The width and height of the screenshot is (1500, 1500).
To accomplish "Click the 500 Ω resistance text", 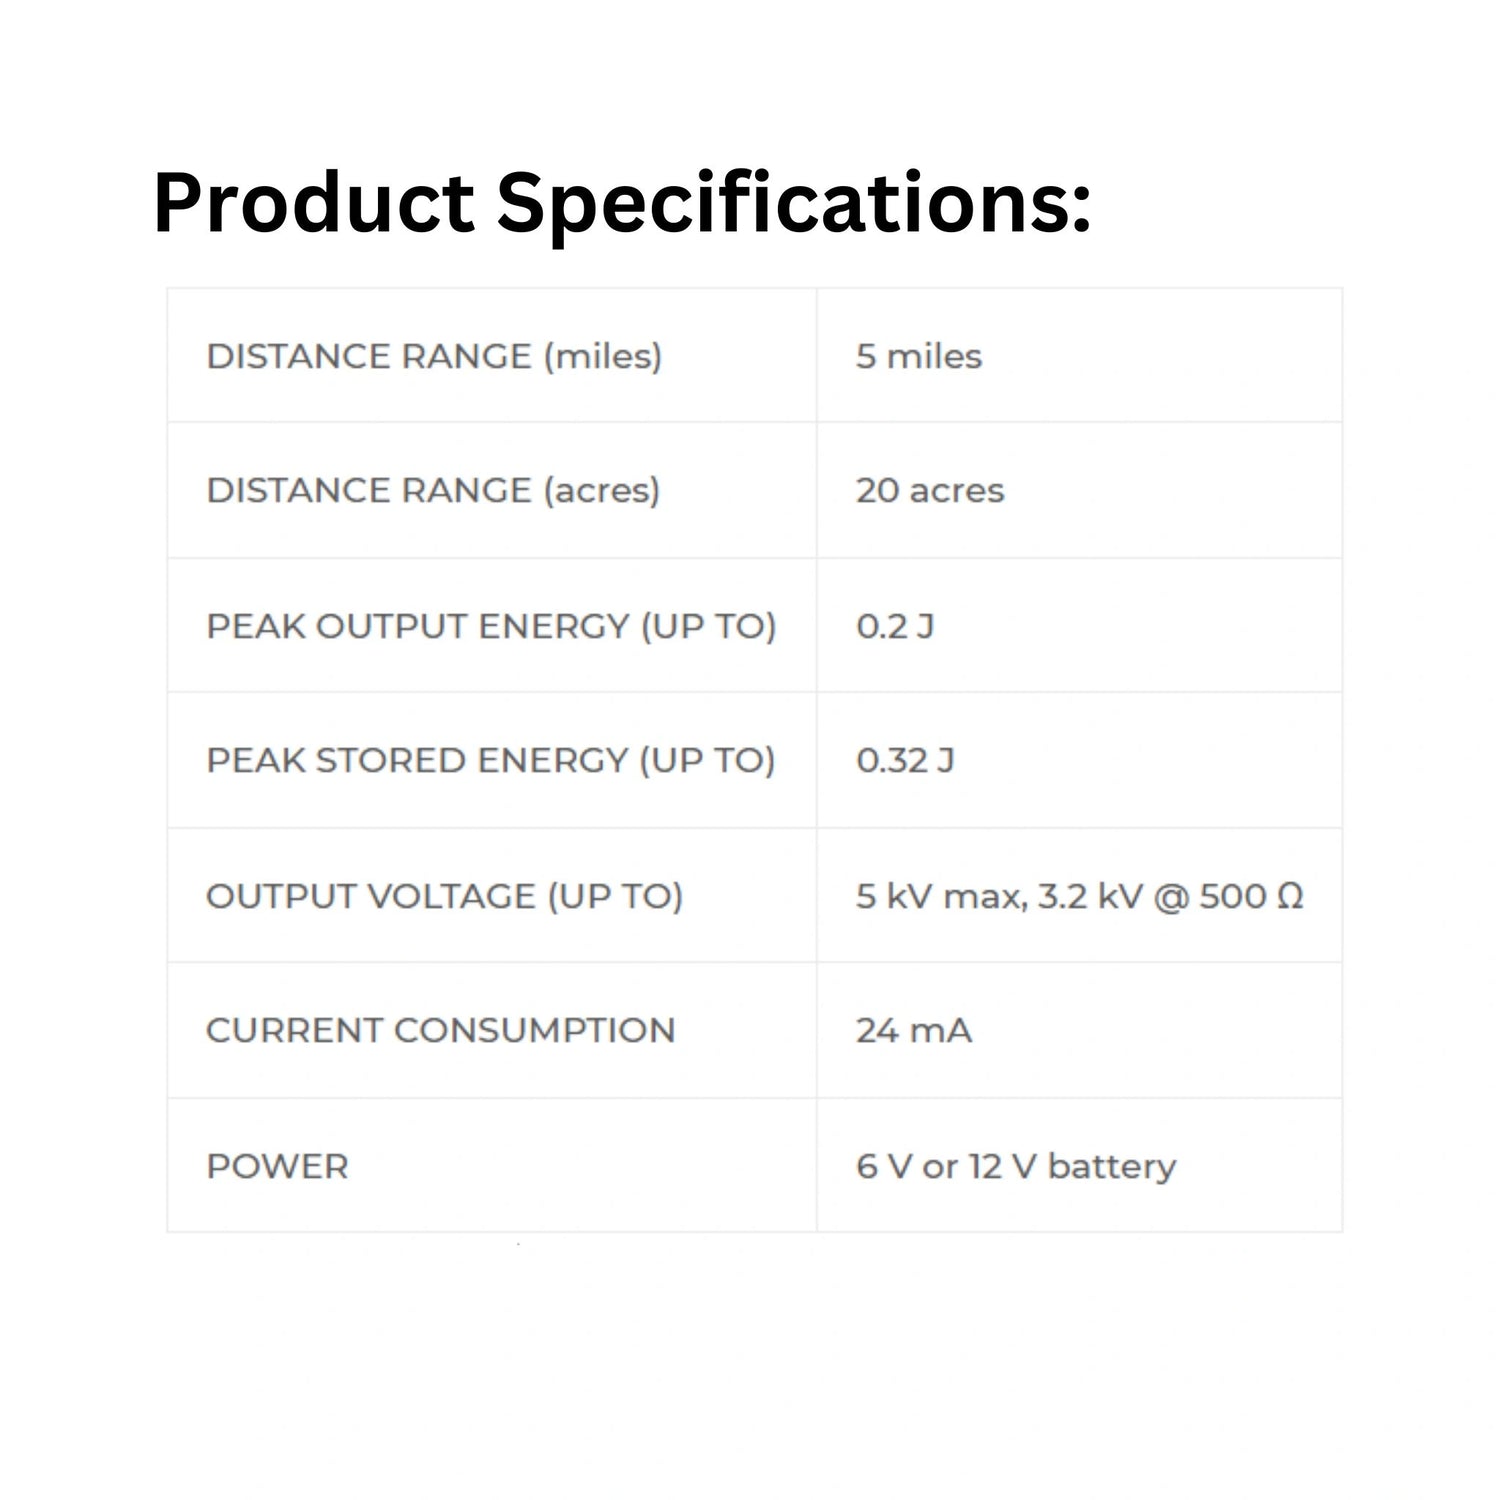I will click(x=1251, y=896).
